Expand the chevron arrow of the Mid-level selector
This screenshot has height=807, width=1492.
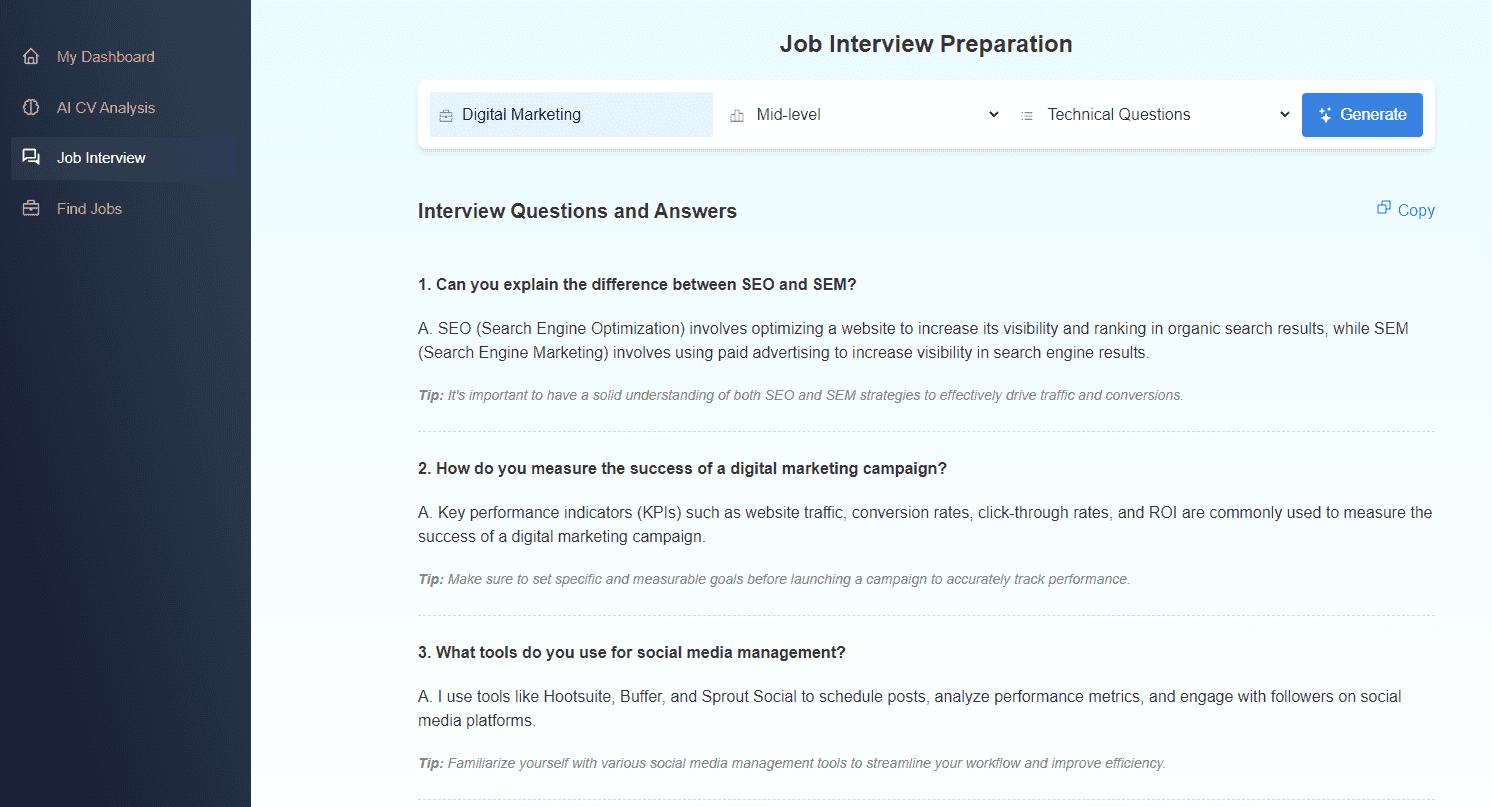click(993, 115)
